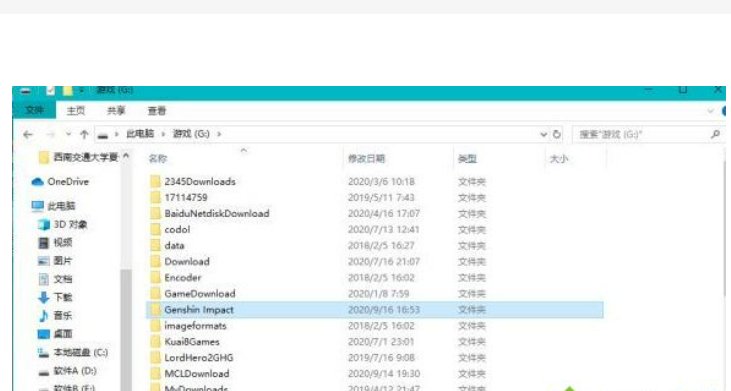Select the imageformats folder name

click(195, 326)
